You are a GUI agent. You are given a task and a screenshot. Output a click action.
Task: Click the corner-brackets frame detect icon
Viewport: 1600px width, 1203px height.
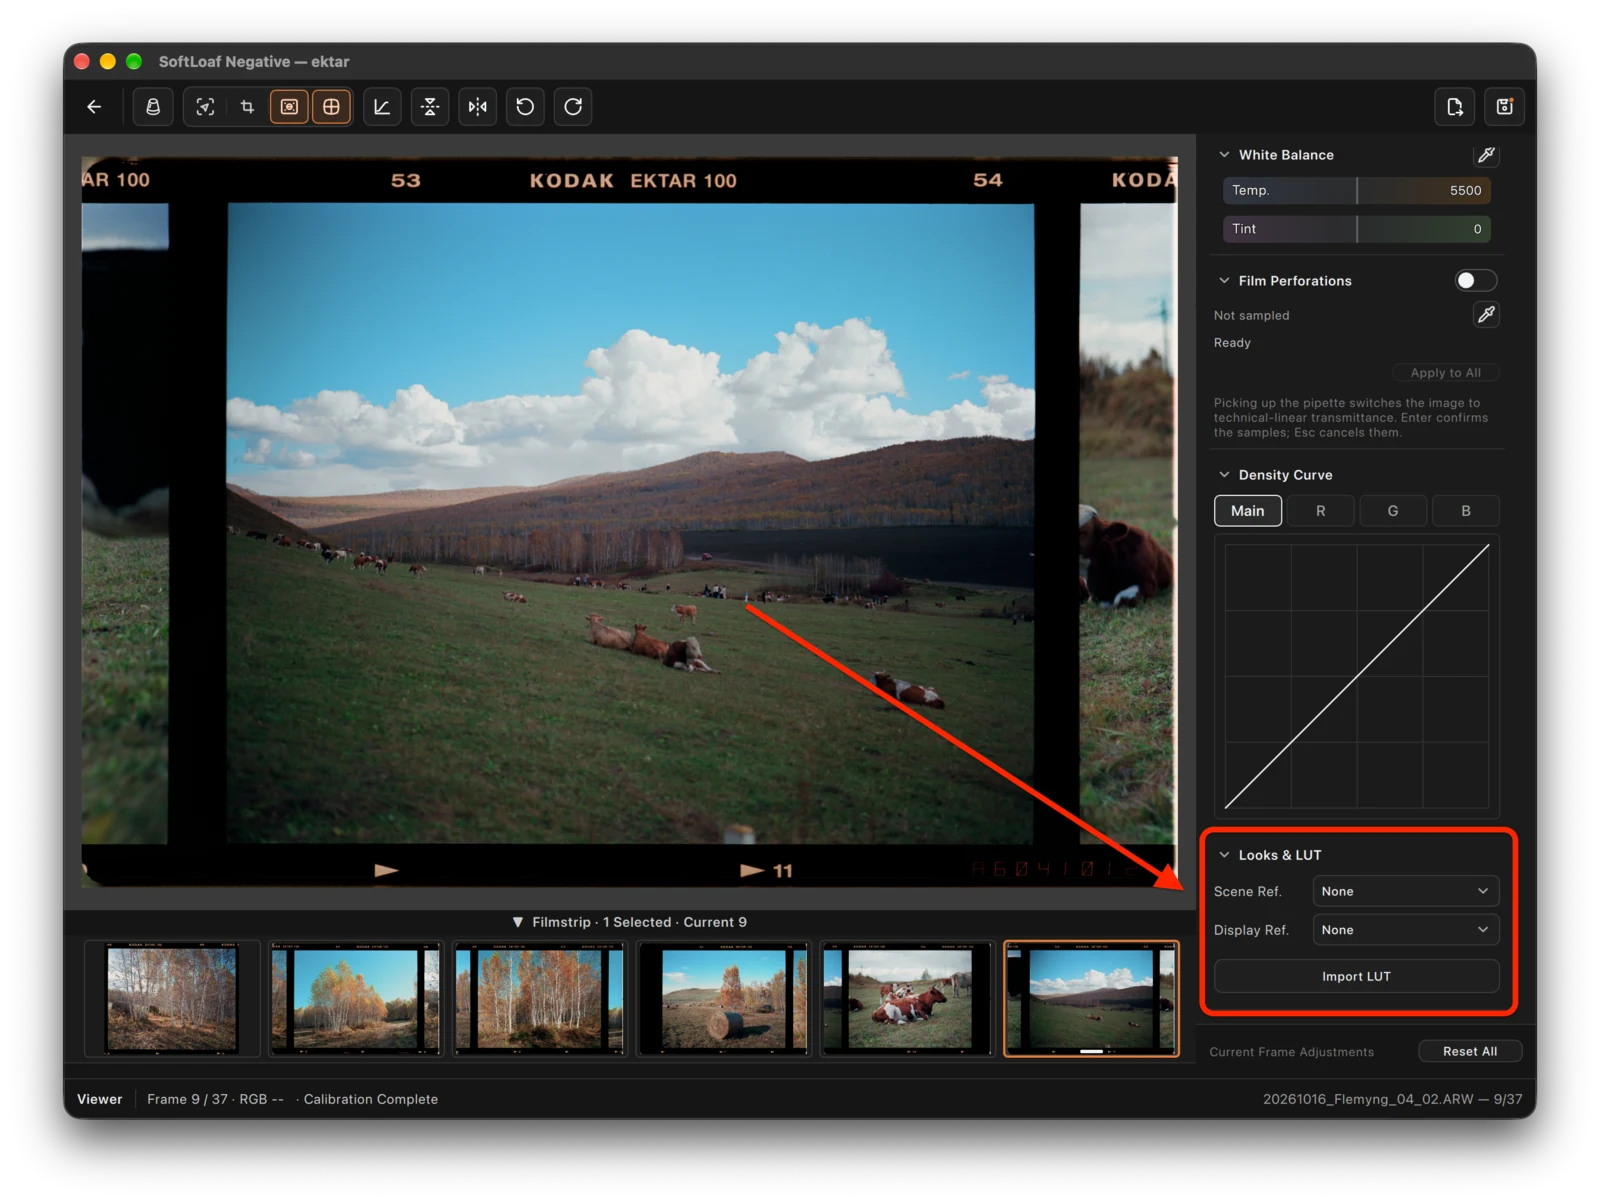pos(205,107)
